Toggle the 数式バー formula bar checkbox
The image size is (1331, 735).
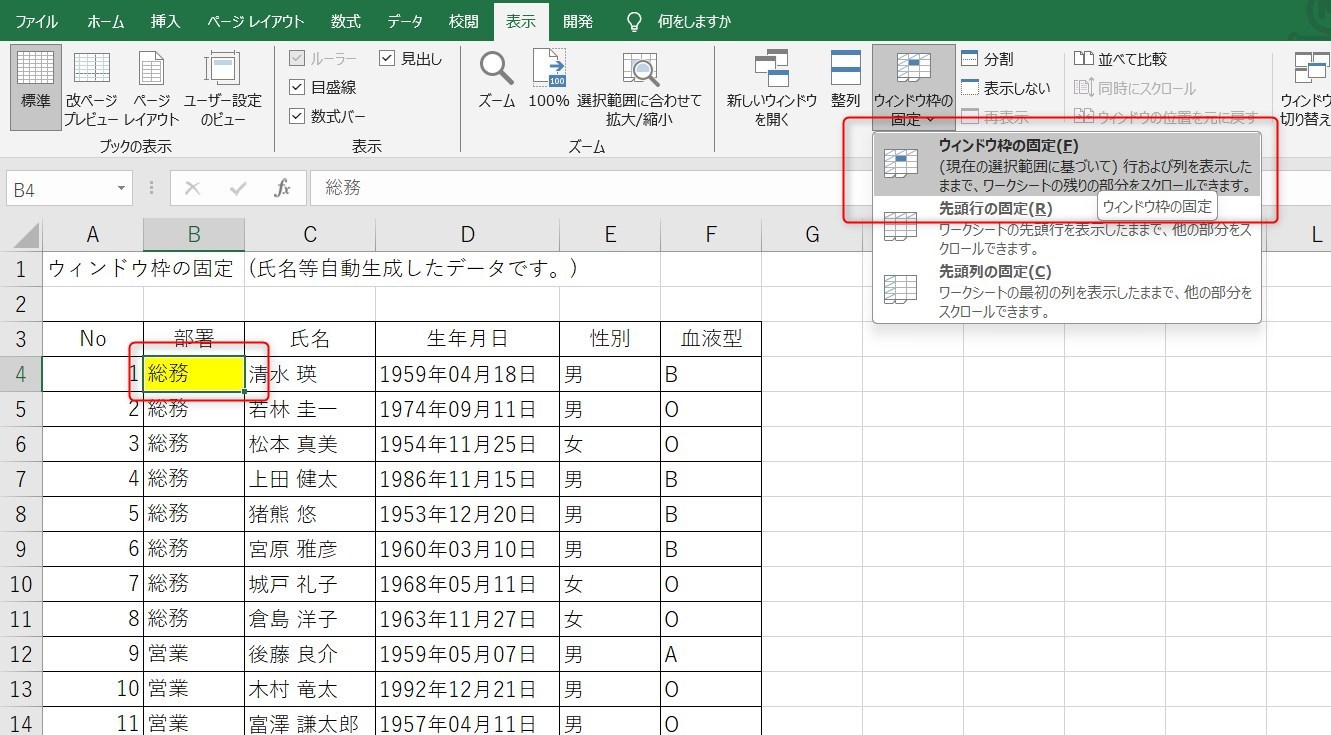297,116
